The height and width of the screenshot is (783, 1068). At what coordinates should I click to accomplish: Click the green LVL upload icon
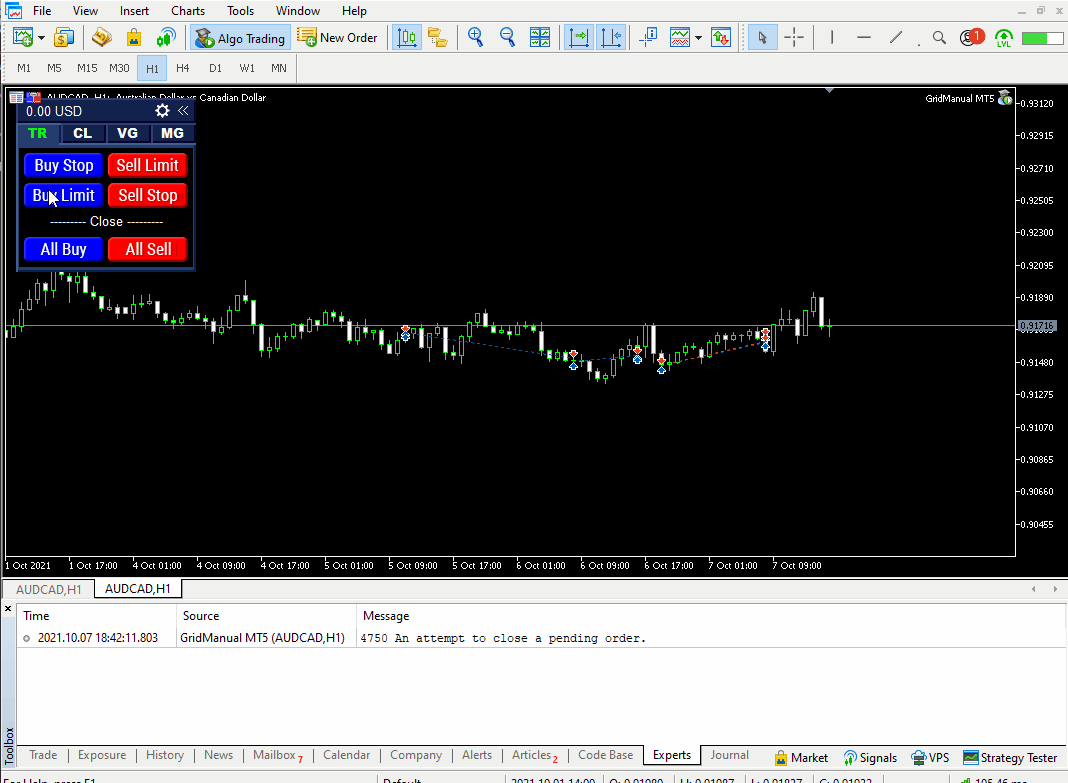[1004, 38]
